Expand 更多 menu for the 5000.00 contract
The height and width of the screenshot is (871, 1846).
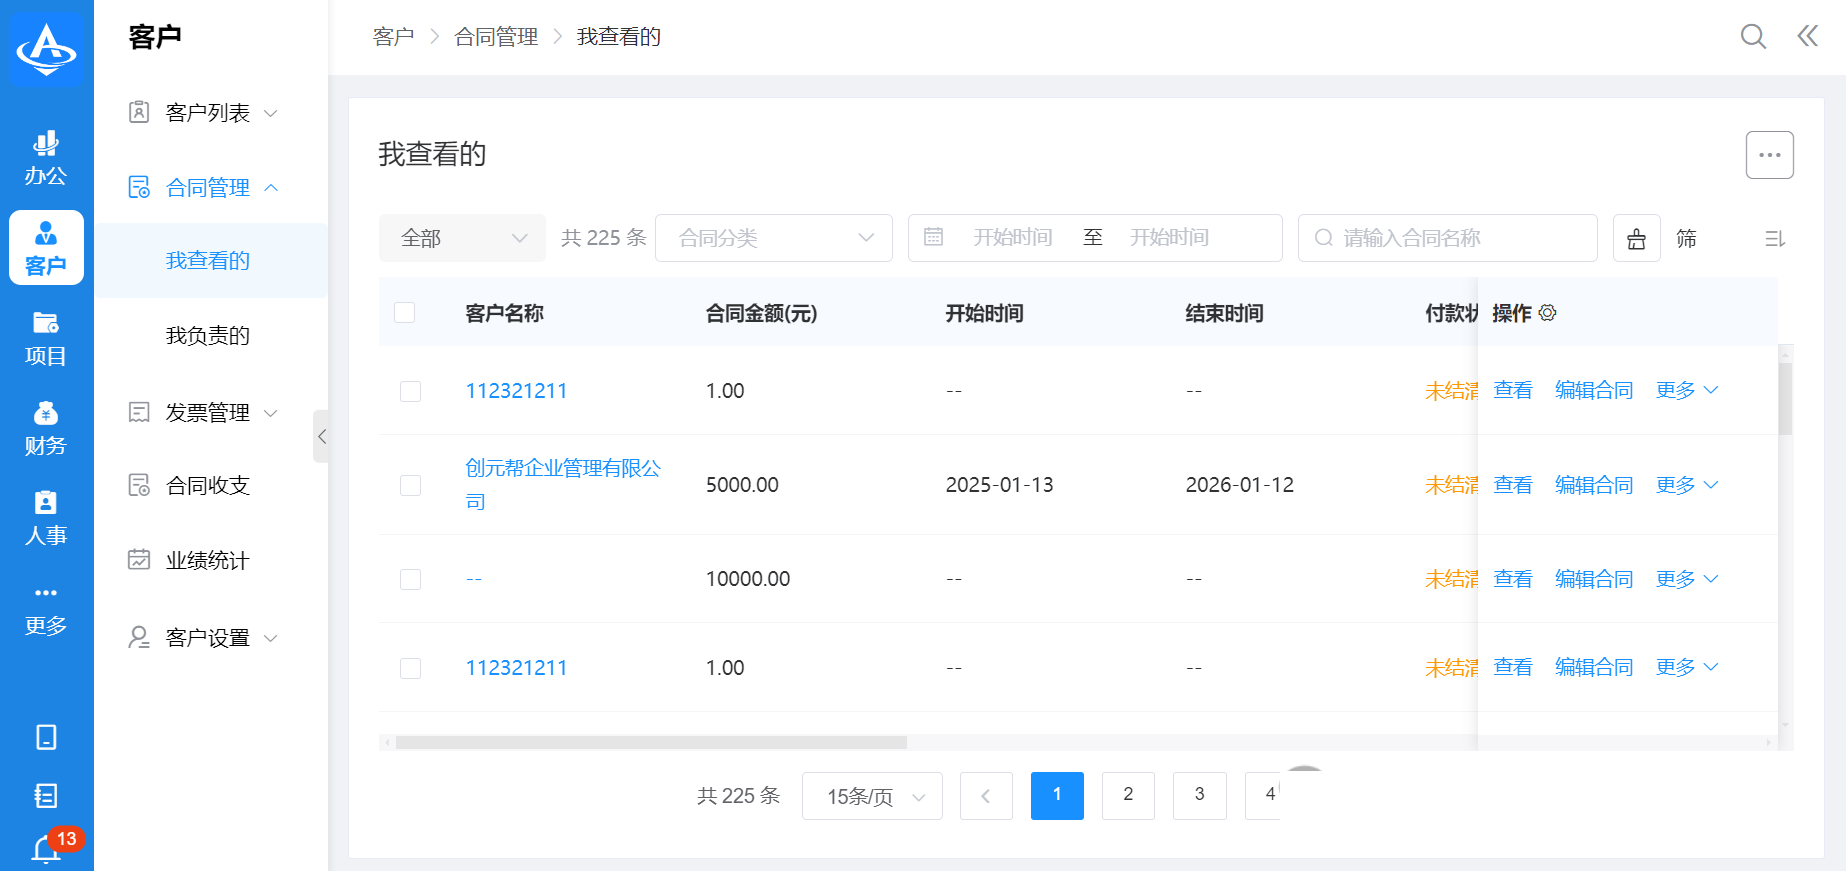[x=1686, y=485]
